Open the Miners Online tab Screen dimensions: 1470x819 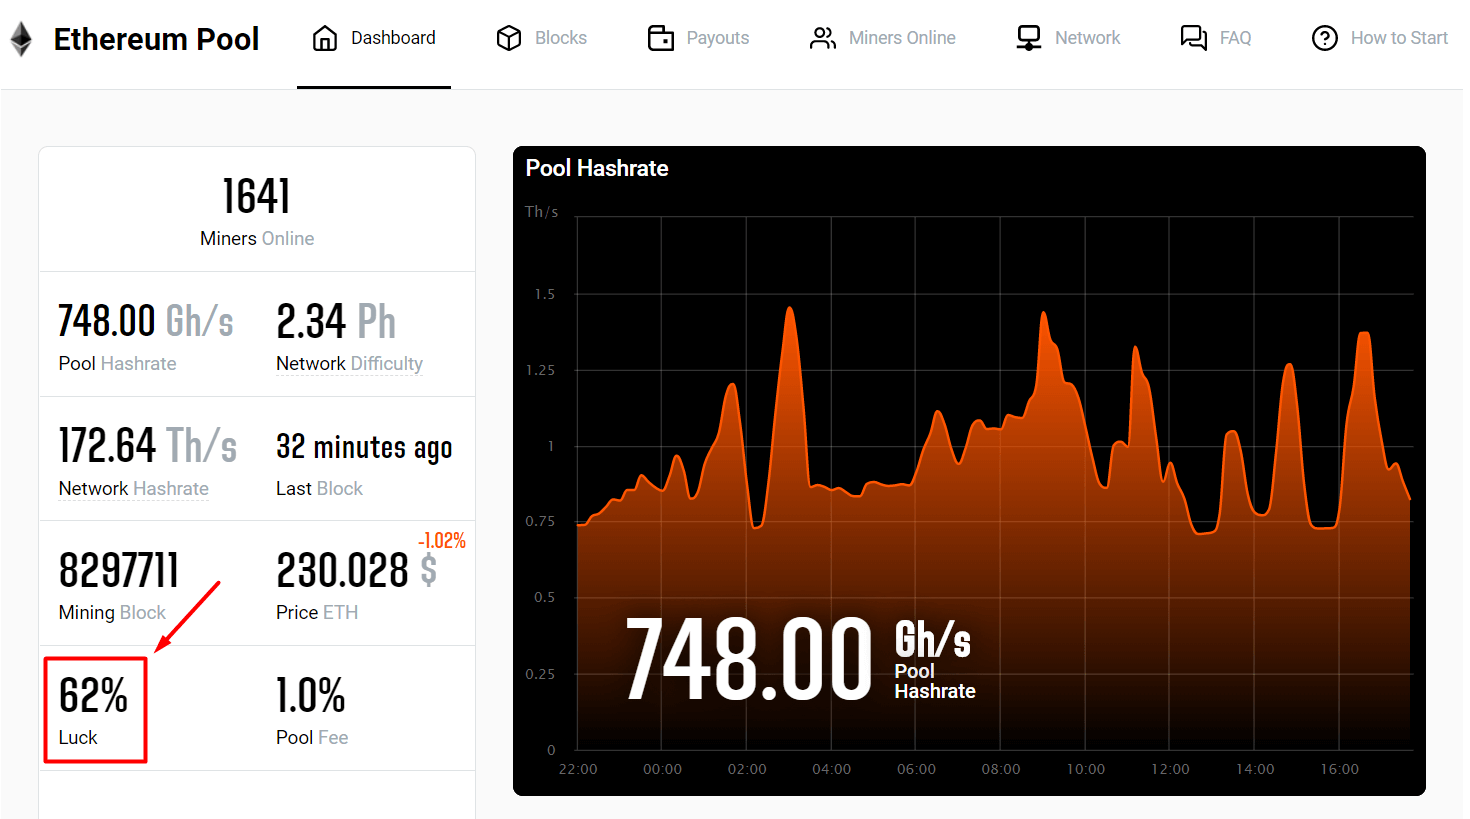pyautogui.click(x=902, y=38)
